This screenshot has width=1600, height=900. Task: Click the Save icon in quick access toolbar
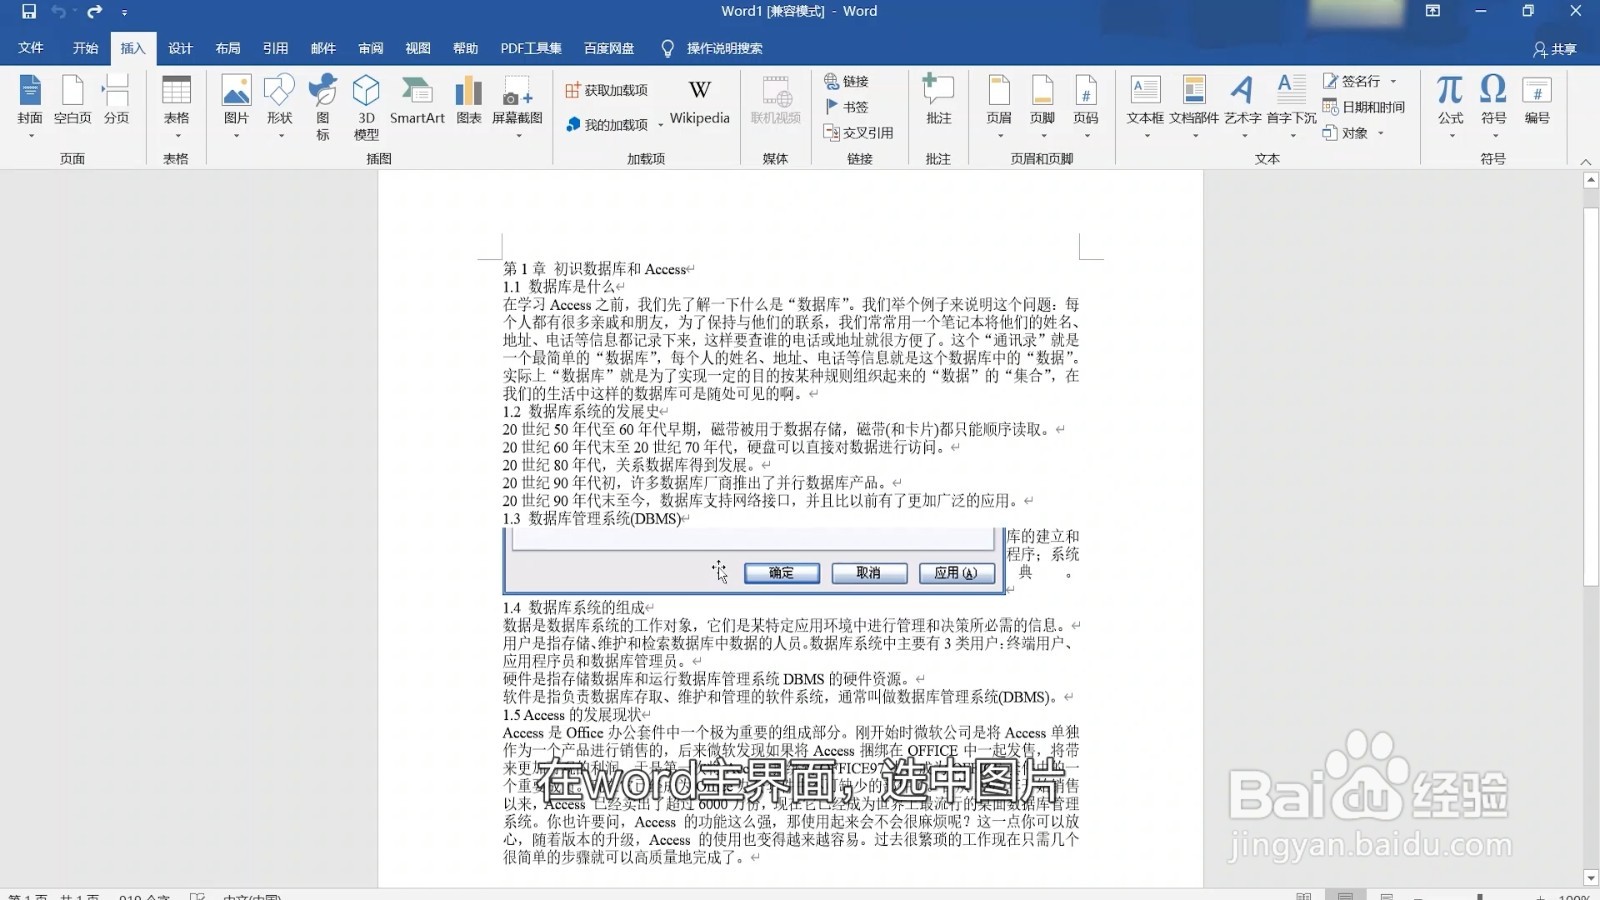coord(28,11)
